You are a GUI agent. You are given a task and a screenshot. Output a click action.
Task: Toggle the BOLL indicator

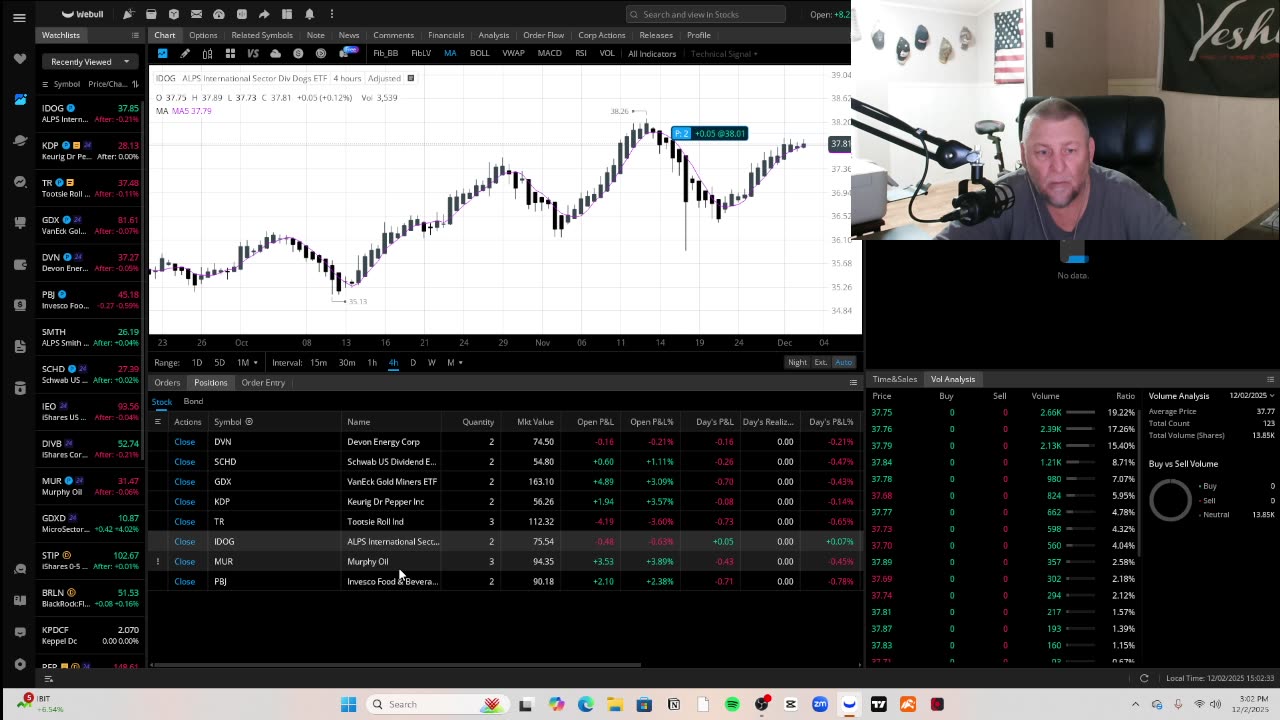pyautogui.click(x=479, y=53)
